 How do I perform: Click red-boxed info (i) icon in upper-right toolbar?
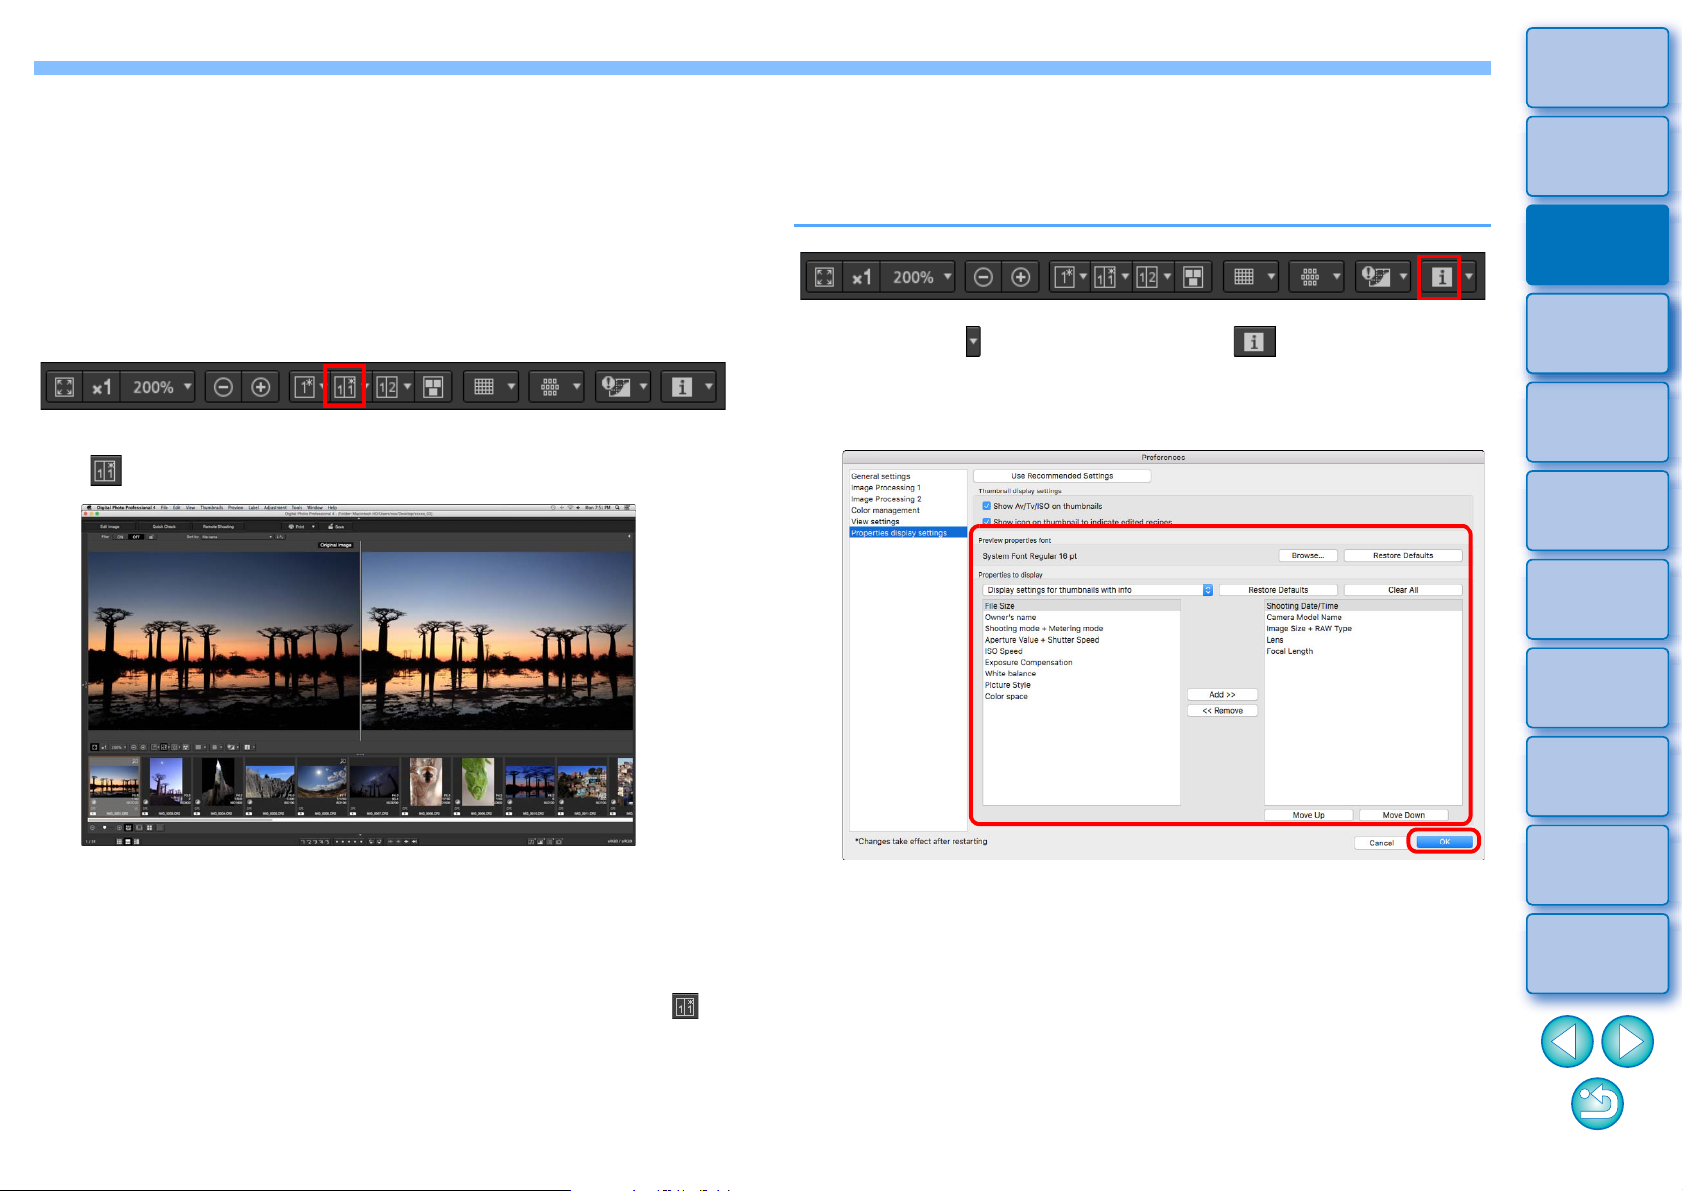[x=1440, y=277]
